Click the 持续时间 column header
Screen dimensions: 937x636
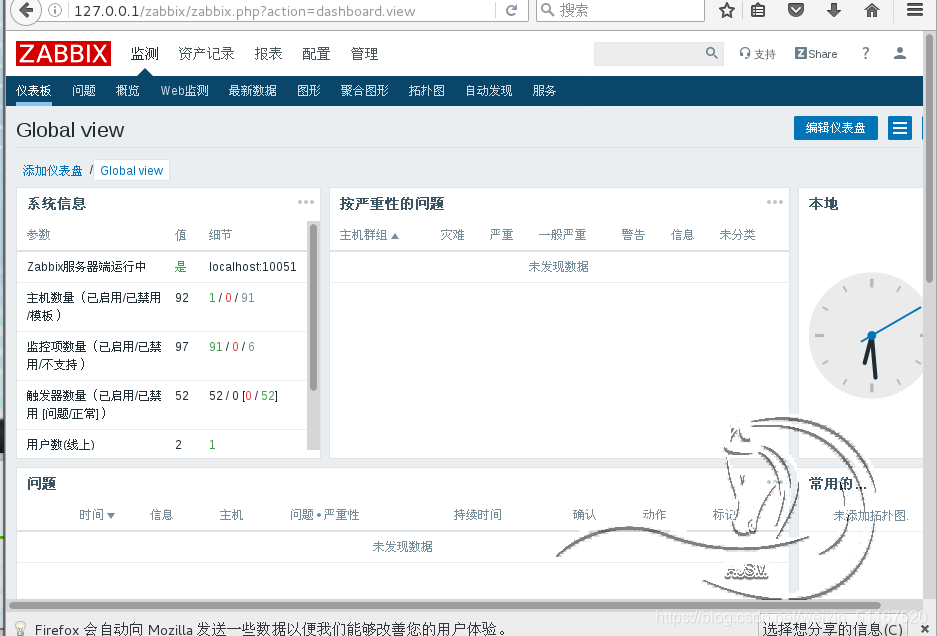[x=477, y=515]
